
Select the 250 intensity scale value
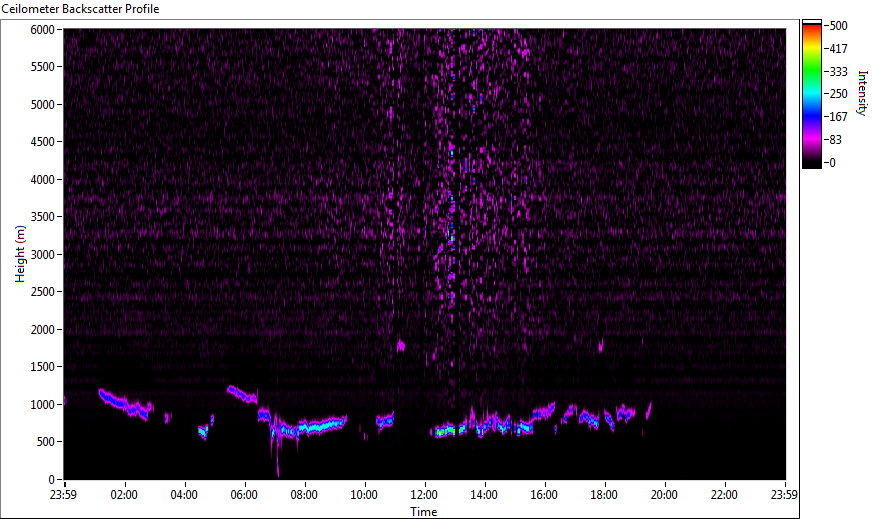coord(838,94)
